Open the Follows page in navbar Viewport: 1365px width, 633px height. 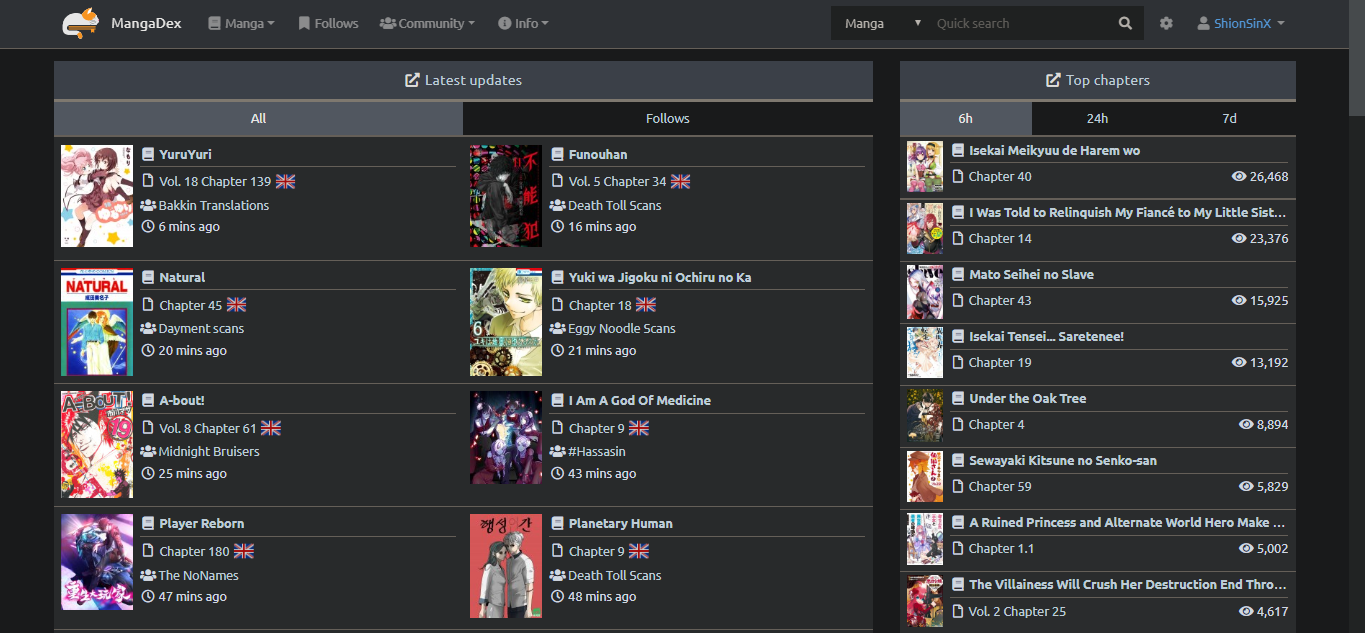[328, 23]
